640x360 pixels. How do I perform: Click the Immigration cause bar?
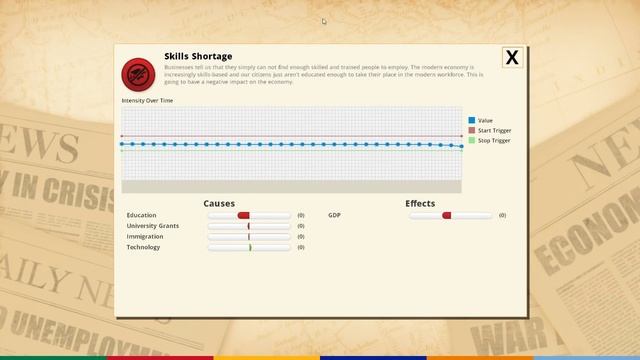249,237
